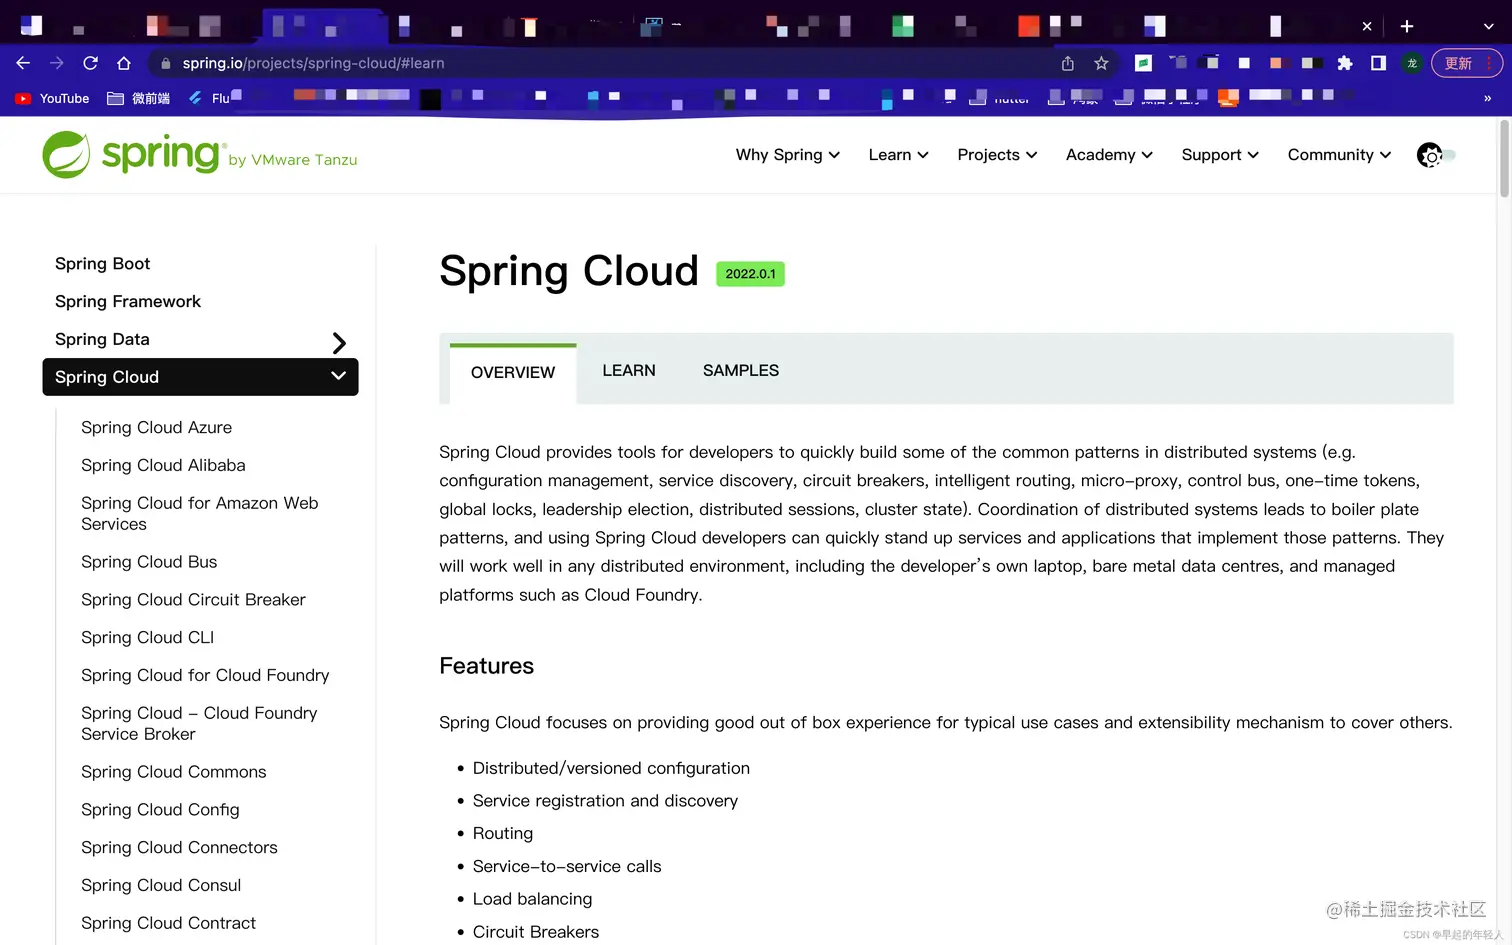Expand the Spring Data chevron
The height and width of the screenshot is (945, 1512).
point(339,343)
